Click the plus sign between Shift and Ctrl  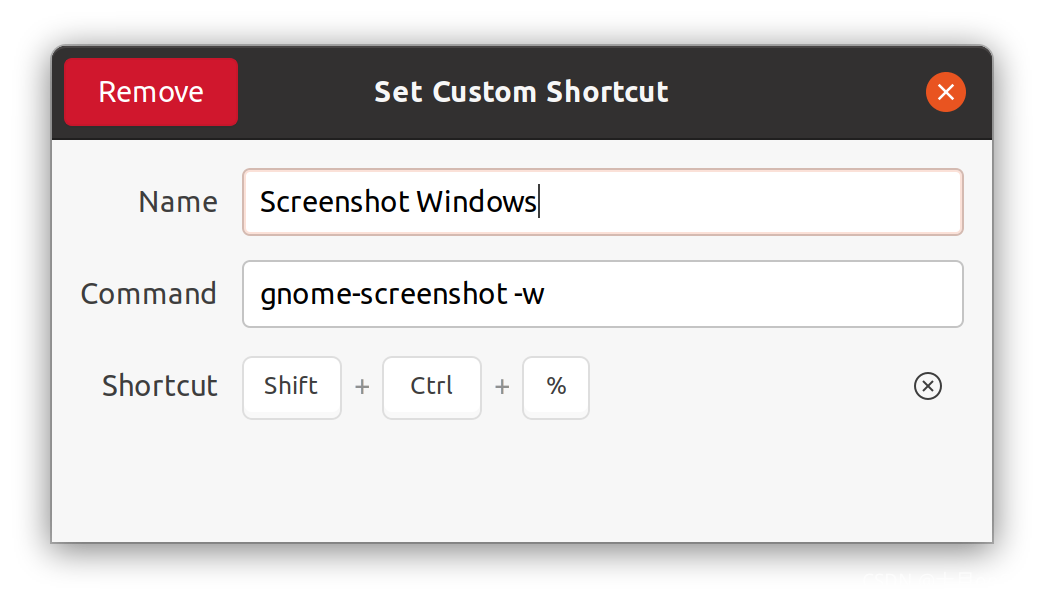[x=362, y=387]
